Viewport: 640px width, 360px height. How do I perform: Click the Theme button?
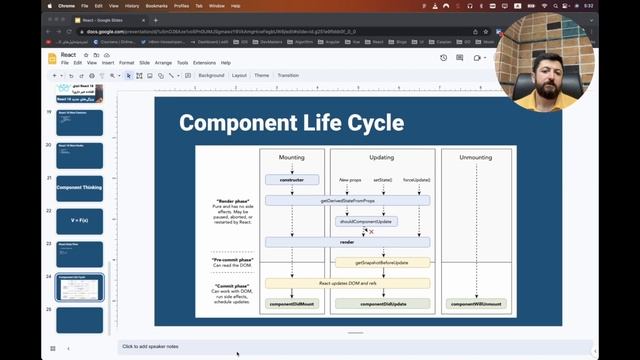tap(262, 76)
